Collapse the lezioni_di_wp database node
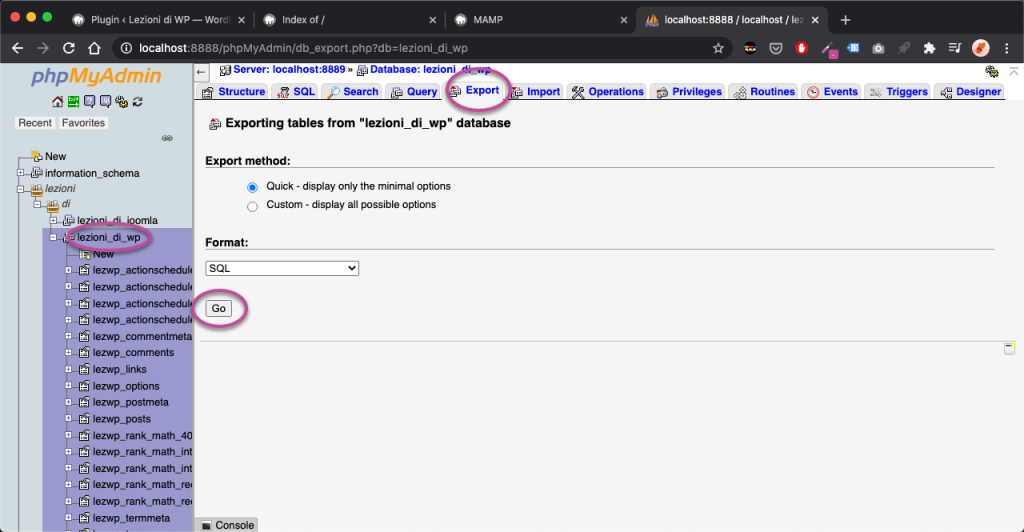Screen dimensions: 1024x532 coord(54,238)
